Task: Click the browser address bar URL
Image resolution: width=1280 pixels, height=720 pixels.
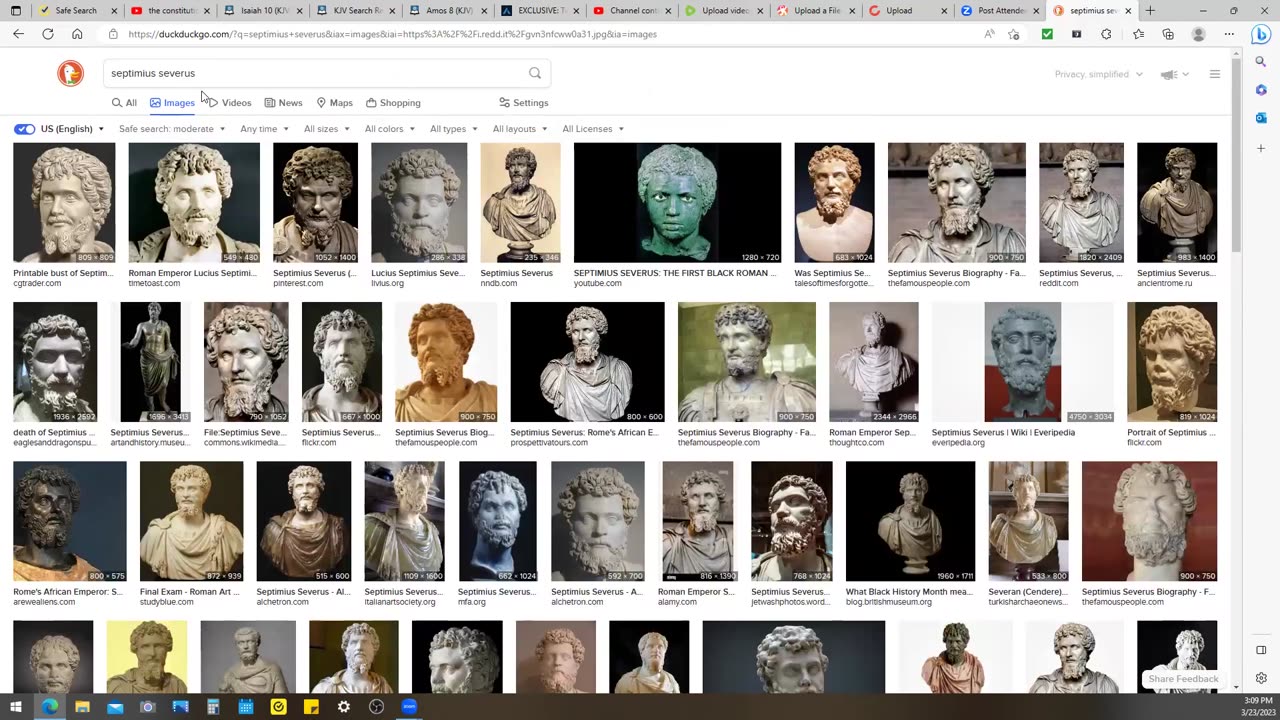Action: click(x=392, y=34)
